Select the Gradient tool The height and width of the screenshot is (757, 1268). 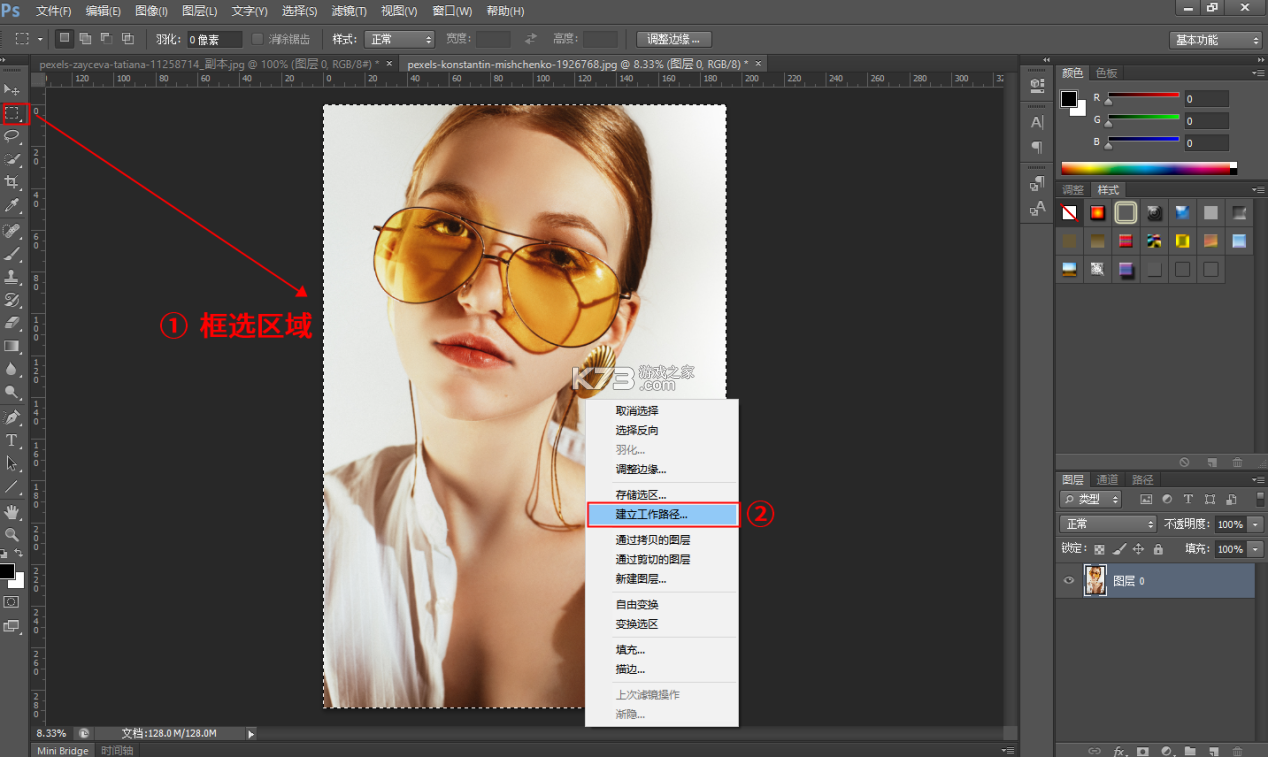(x=12, y=346)
